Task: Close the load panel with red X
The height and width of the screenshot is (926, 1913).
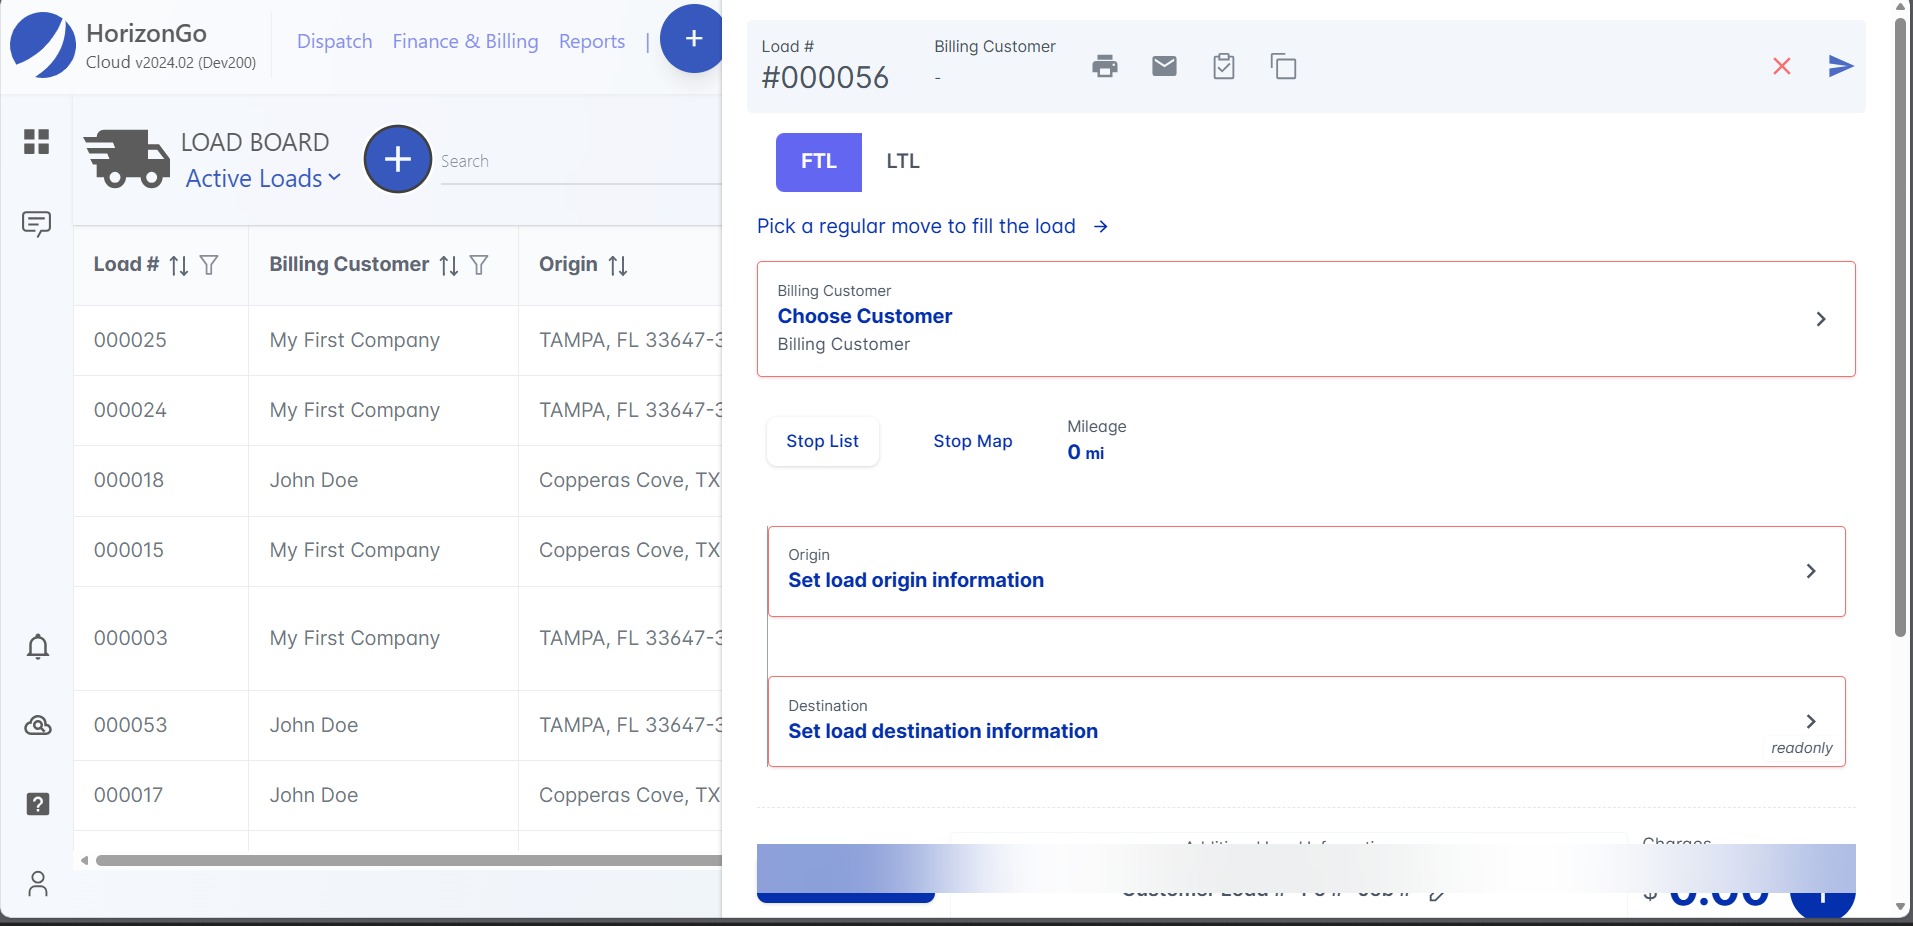Action: pyautogui.click(x=1781, y=67)
